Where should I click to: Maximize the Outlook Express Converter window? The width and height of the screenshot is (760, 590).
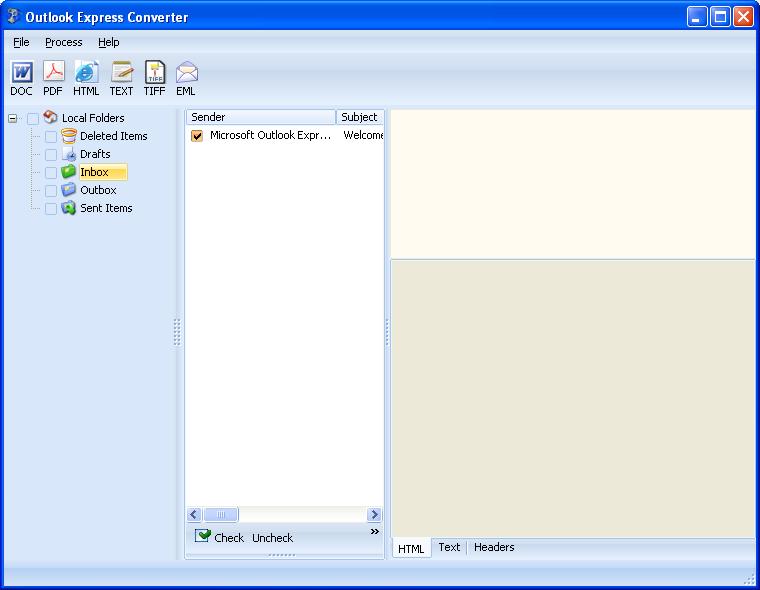[x=720, y=17]
